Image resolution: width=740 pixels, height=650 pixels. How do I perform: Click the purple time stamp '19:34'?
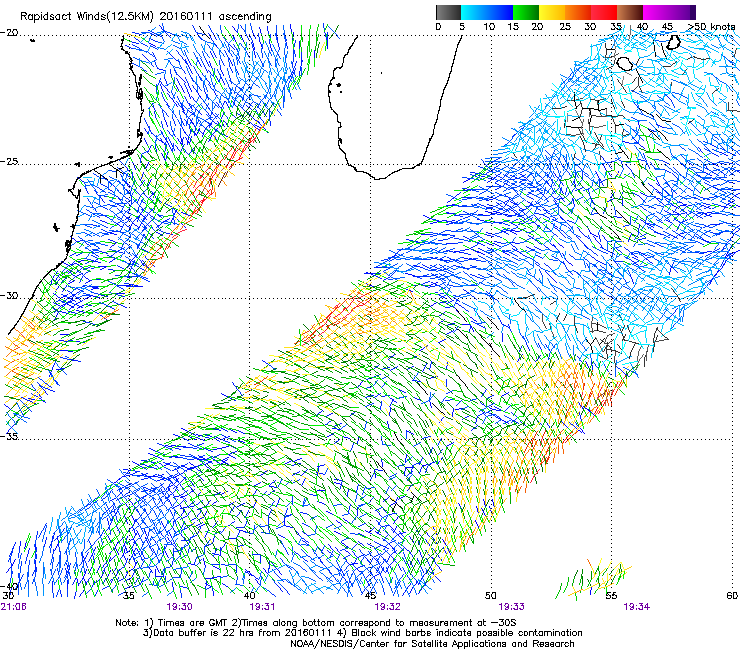click(x=637, y=607)
